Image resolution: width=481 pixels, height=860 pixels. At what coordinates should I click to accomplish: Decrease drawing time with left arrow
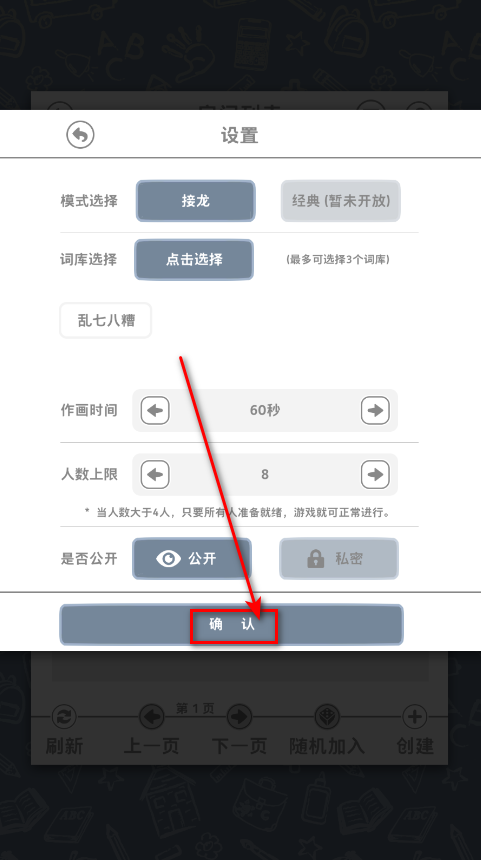coord(155,410)
